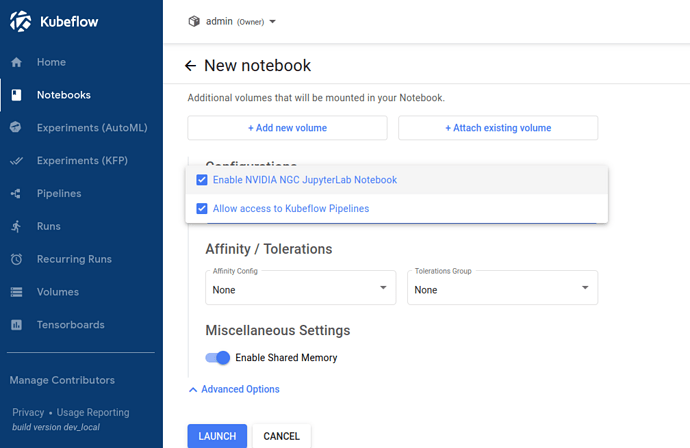
Task: Click + Attach existing volume
Action: click(498, 128)
